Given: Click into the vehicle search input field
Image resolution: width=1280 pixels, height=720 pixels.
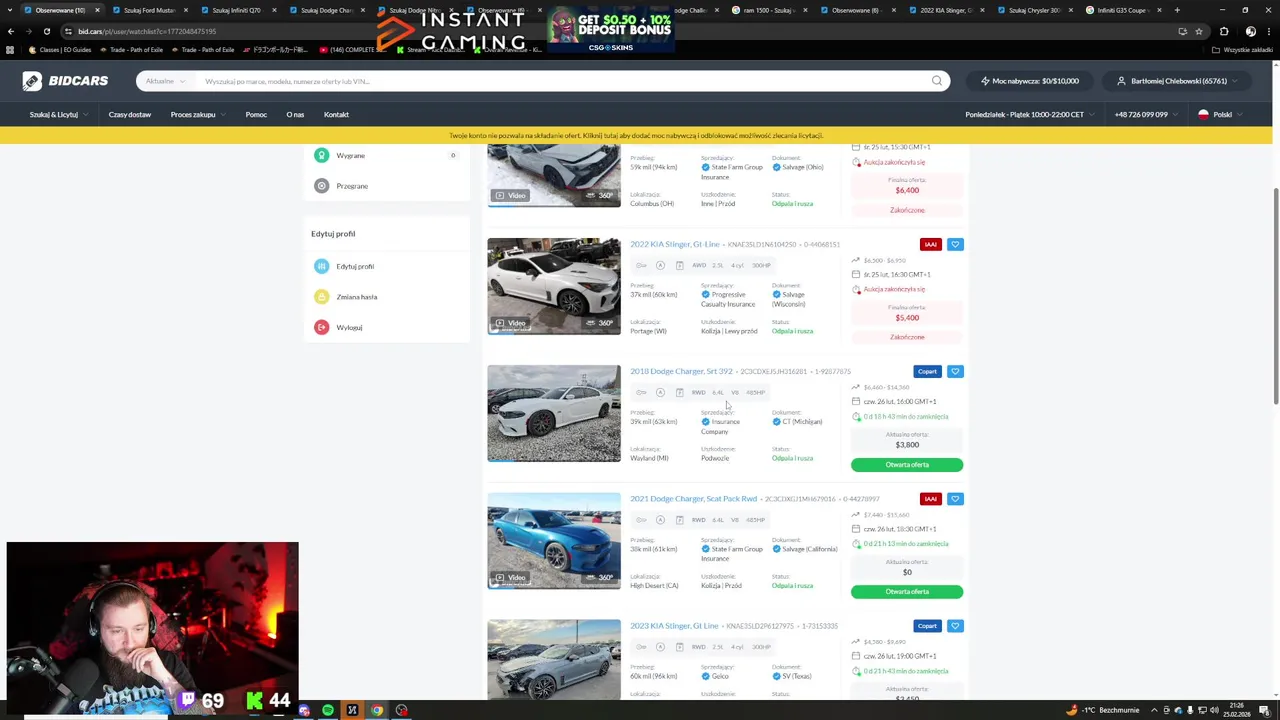Looking at the screenshot, I should [x=560, y=81].
